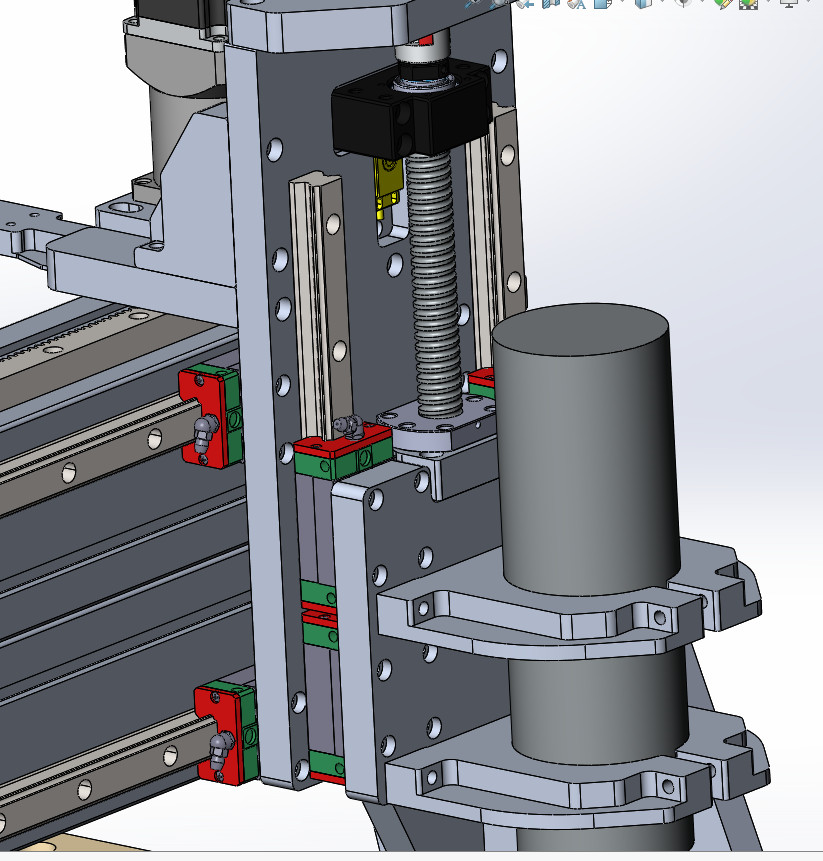Select the upper red carriage on horizontal rail
823x861 pixels.
pyautogui.click(x=211, y=416)
